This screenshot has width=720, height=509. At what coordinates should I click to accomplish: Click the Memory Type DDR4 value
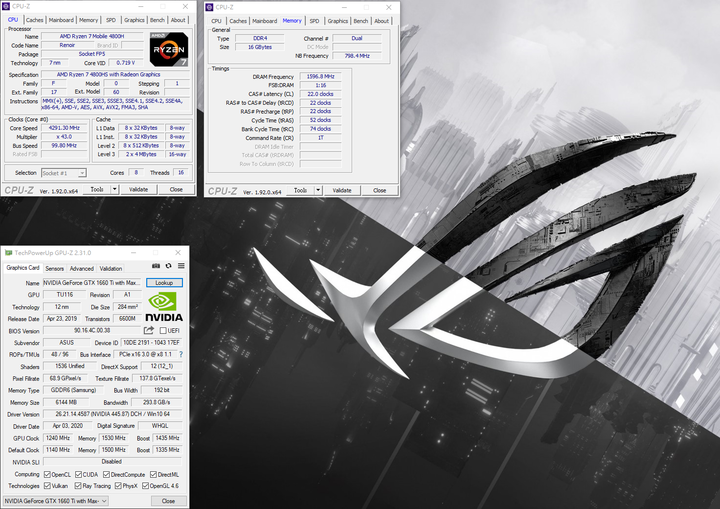pyautogui.click(x=260, y=39)
